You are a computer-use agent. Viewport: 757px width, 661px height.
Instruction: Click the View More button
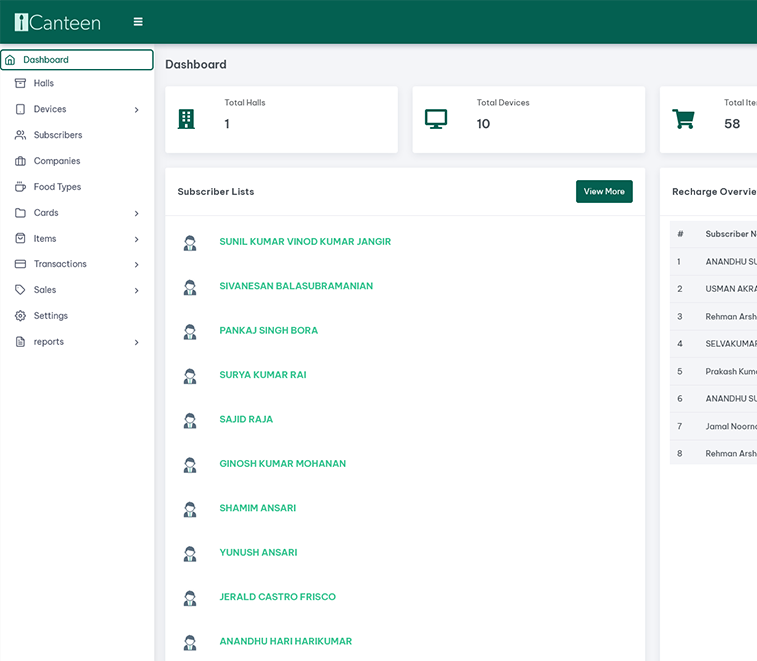pos(604,191)
